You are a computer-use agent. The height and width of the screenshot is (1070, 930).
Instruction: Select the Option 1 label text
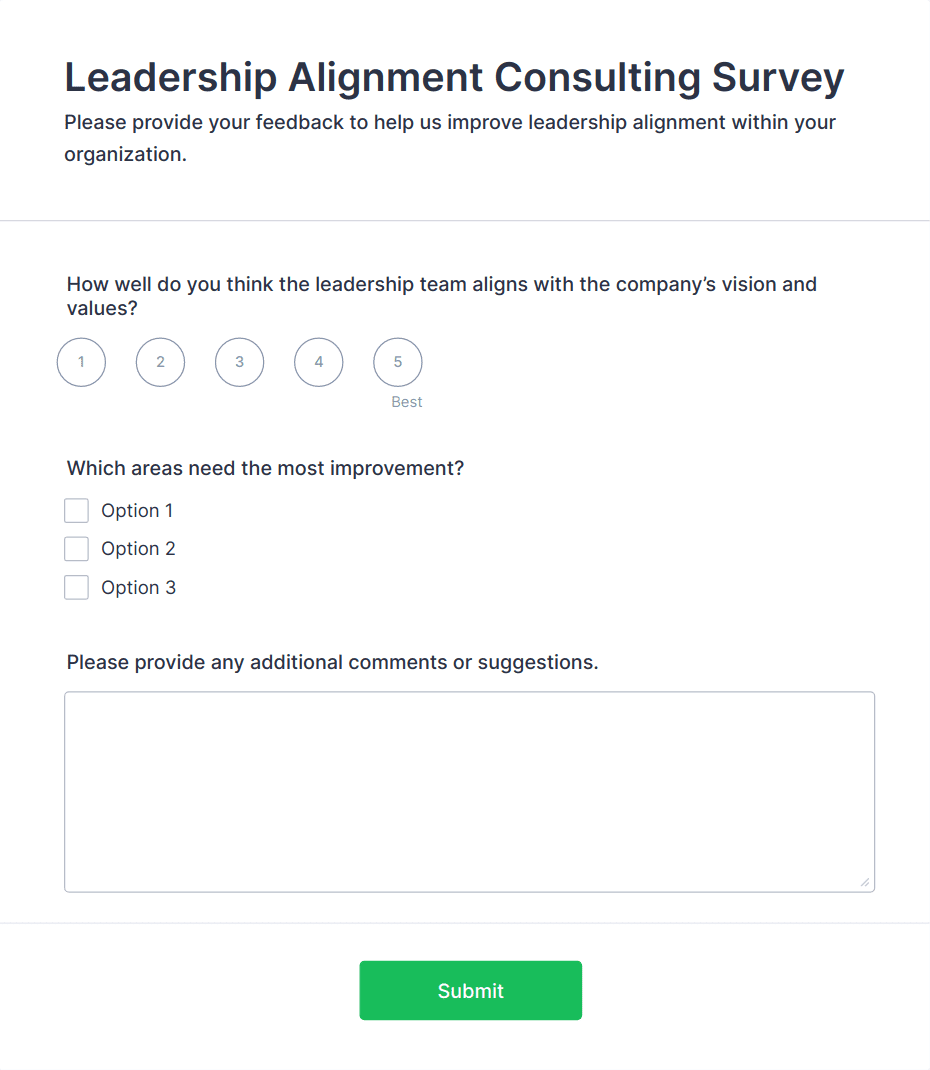(x=137, y=510)
